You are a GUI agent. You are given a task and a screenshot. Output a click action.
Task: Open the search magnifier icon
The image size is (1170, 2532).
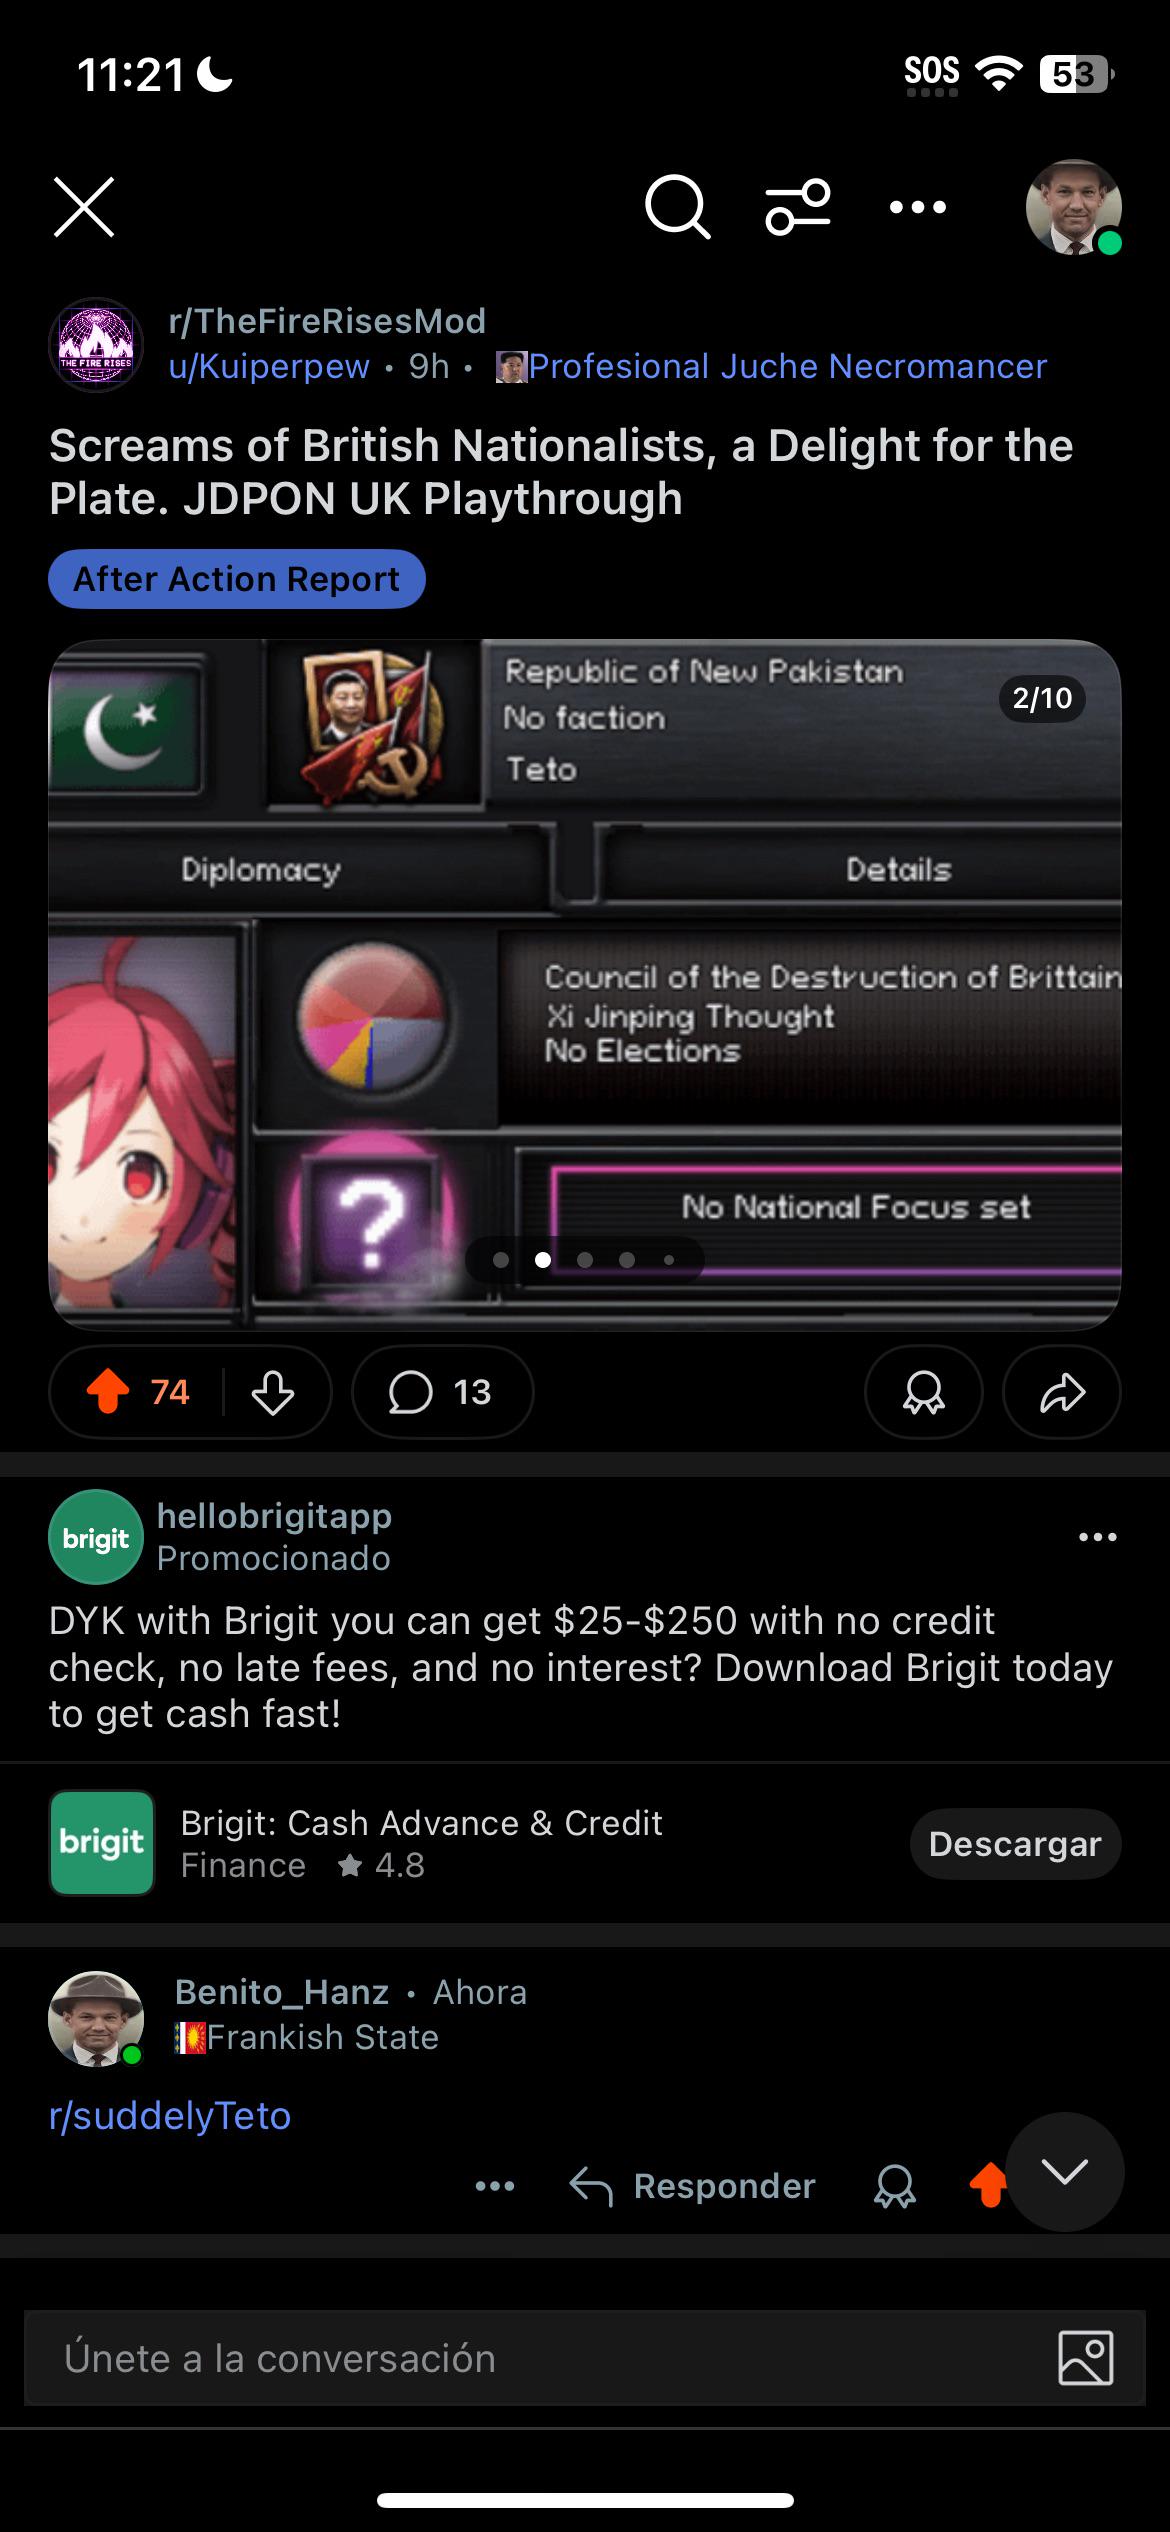pyautogui.click(x=677, y=207)
